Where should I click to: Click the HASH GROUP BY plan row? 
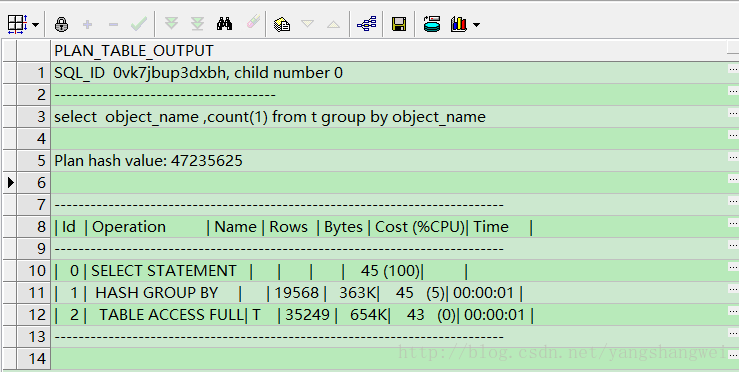(388, 292)
